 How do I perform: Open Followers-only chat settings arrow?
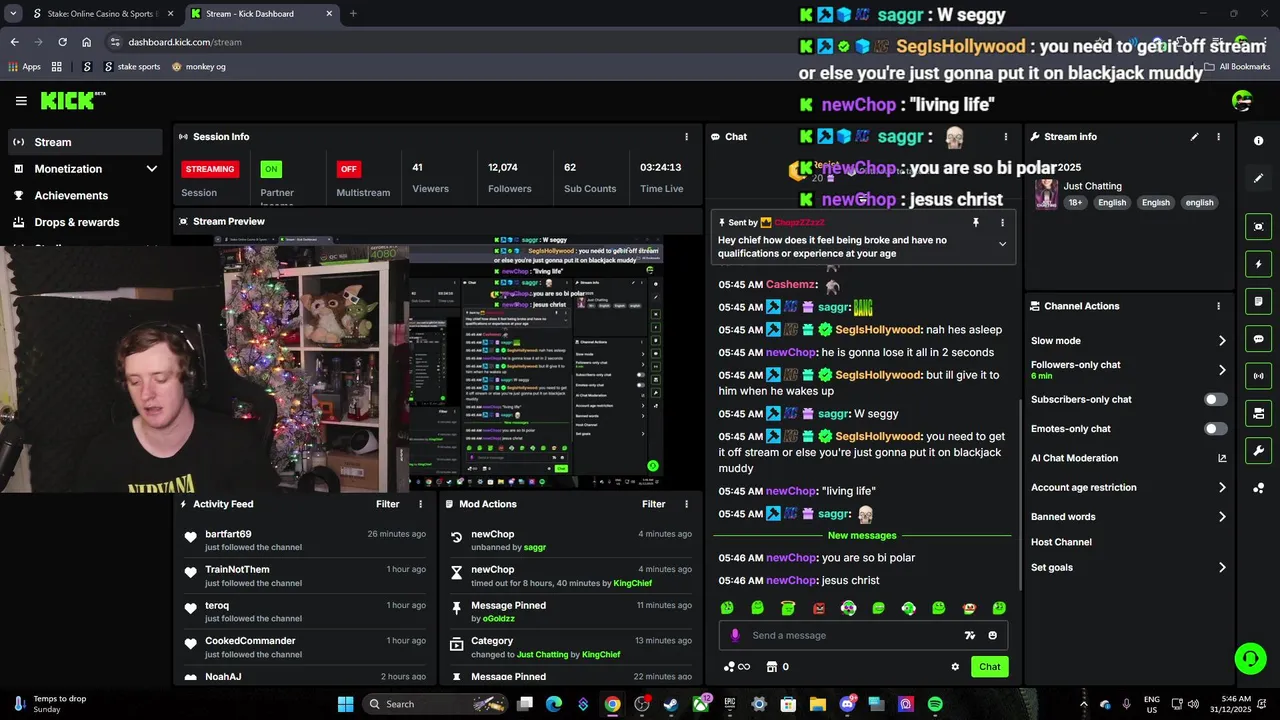click(x=1222, y=370)
